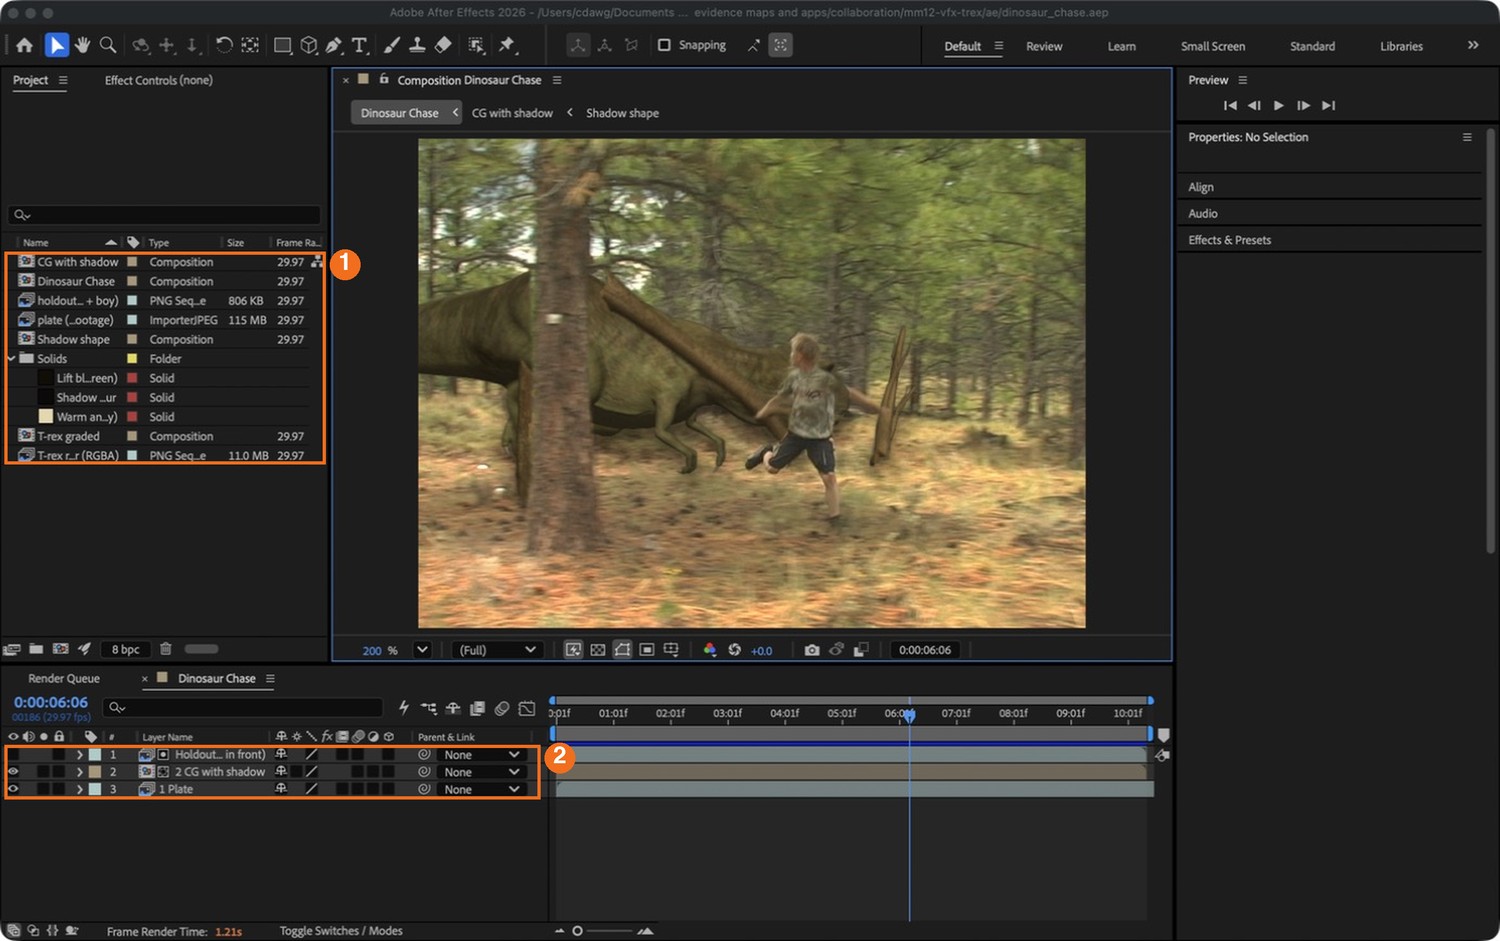Expand the Align panel

point(1200,187)
